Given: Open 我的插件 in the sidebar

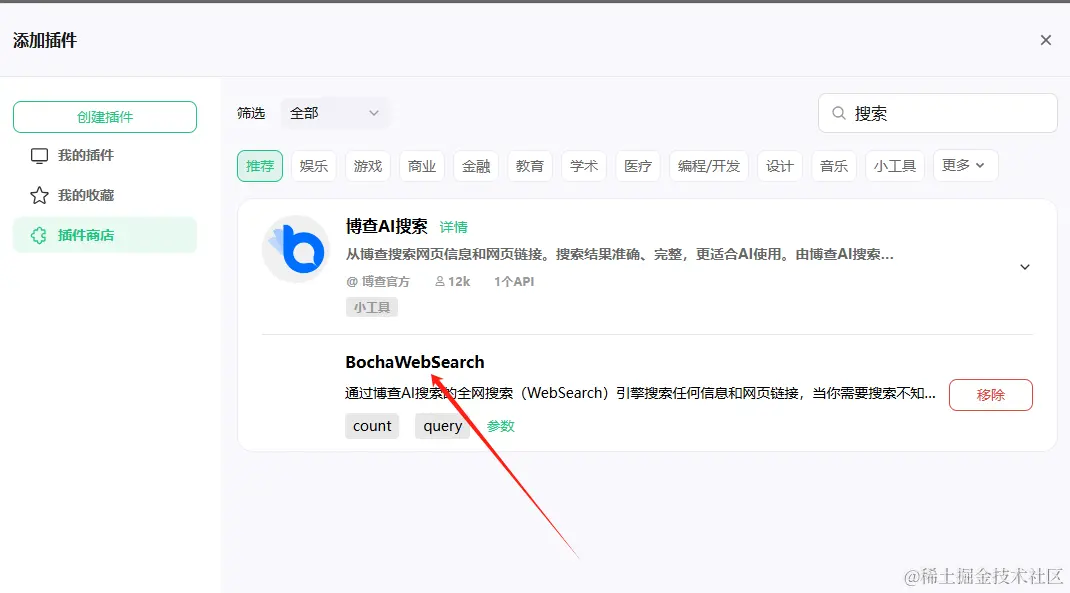Looking at the screenshot, I should tap(105, 156).
